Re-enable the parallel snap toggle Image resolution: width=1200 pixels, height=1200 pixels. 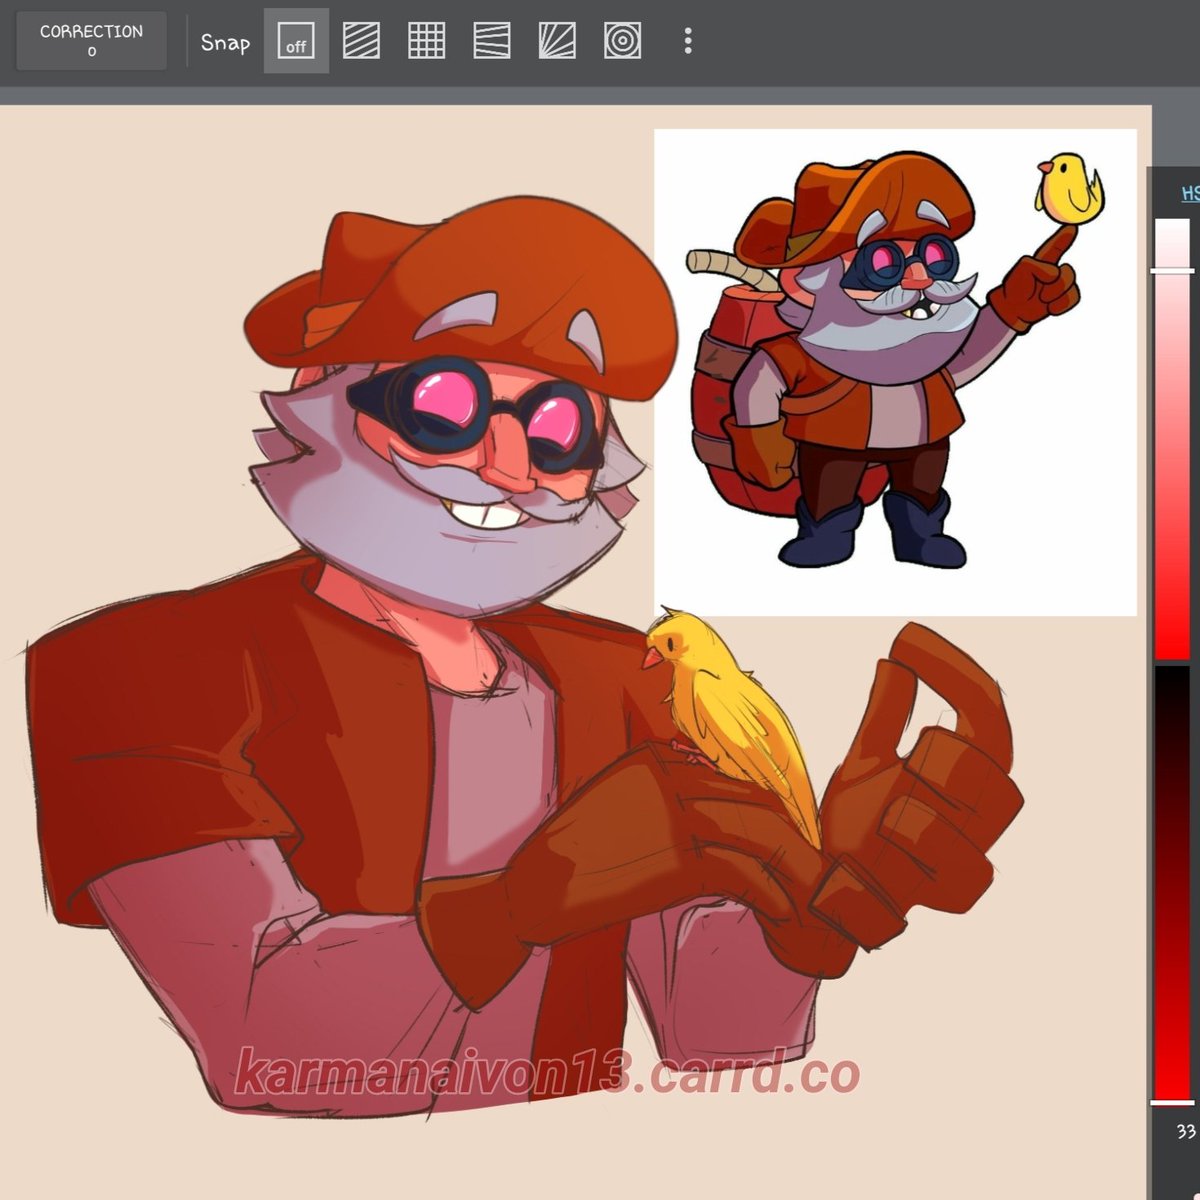(x=361, y=41)
